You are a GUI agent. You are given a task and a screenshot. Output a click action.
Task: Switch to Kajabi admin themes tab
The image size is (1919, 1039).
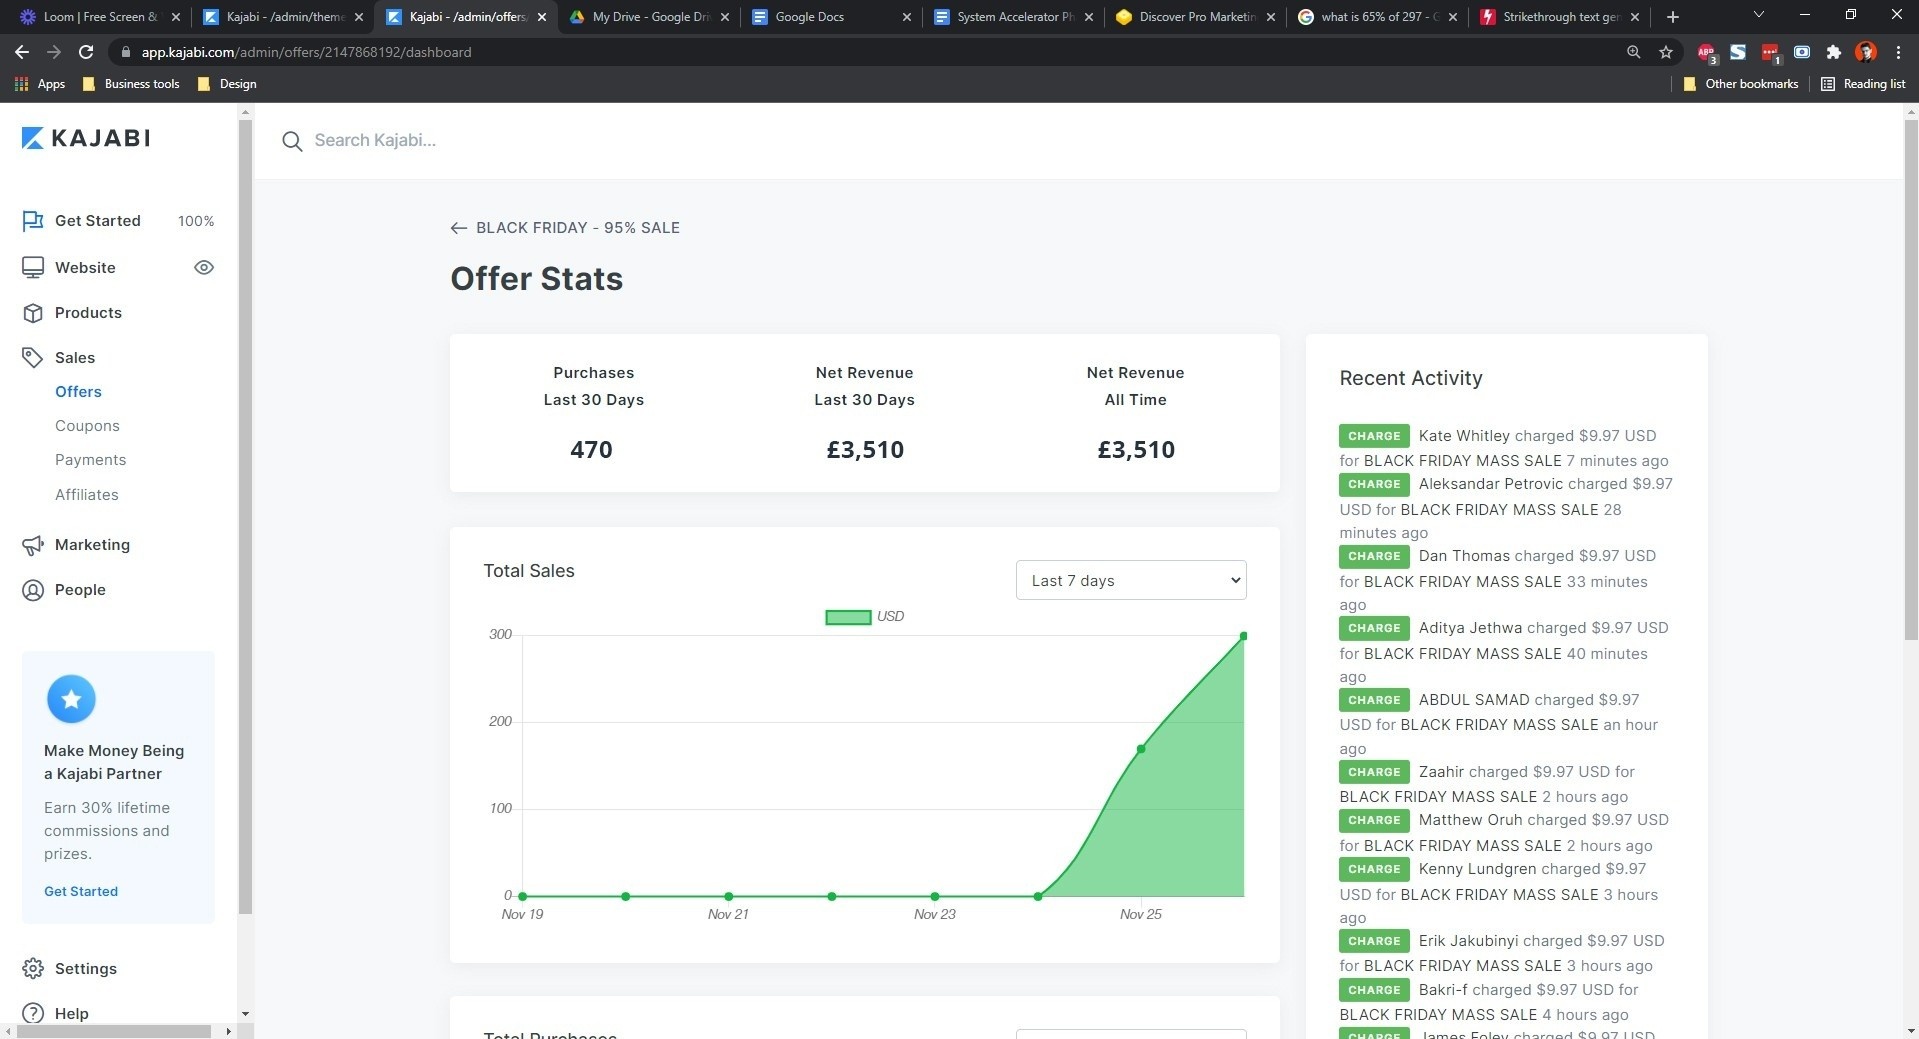(x=283, y=17)
